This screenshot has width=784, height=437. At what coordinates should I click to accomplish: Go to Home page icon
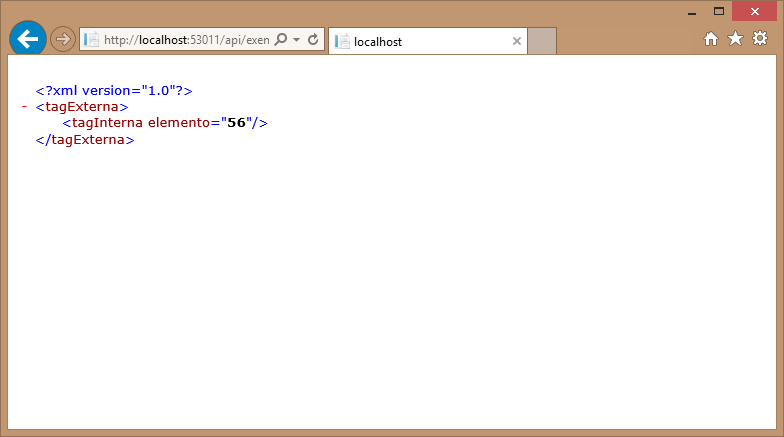pos(711,38)
